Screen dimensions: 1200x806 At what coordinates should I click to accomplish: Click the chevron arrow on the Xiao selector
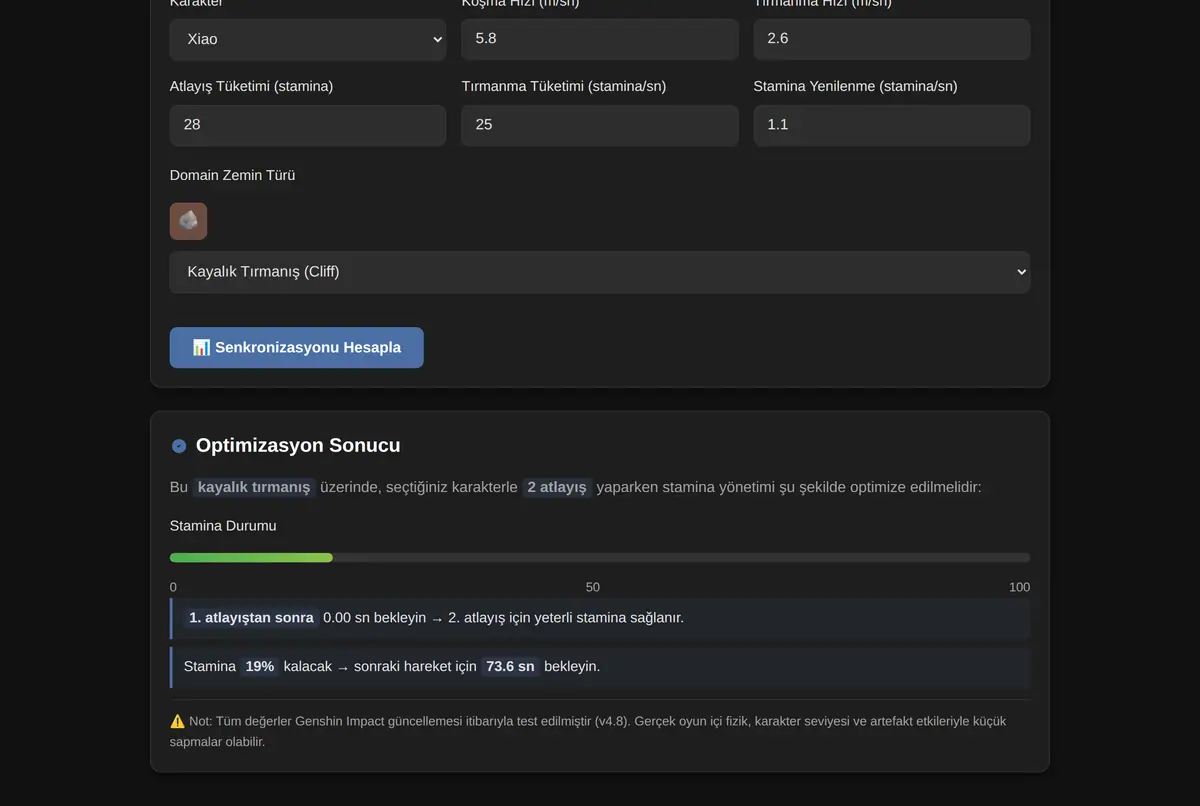(x=437, y=39)
